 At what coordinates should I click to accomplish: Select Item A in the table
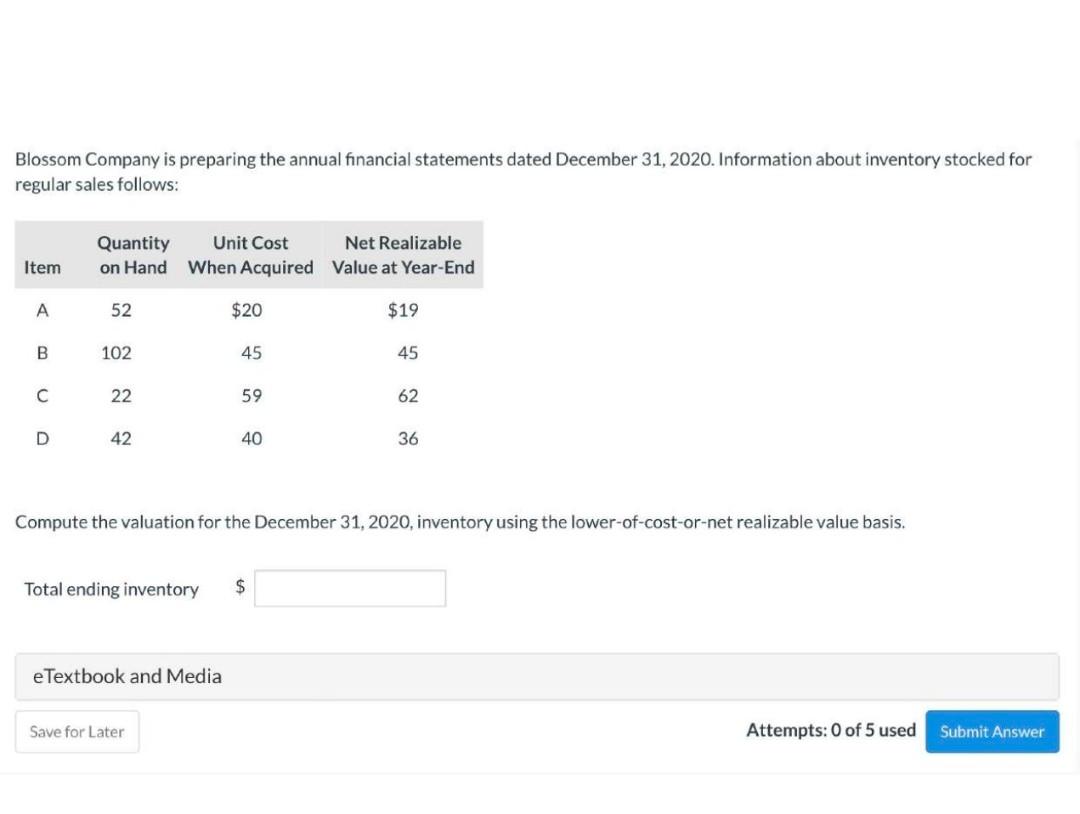click(41, 310)
